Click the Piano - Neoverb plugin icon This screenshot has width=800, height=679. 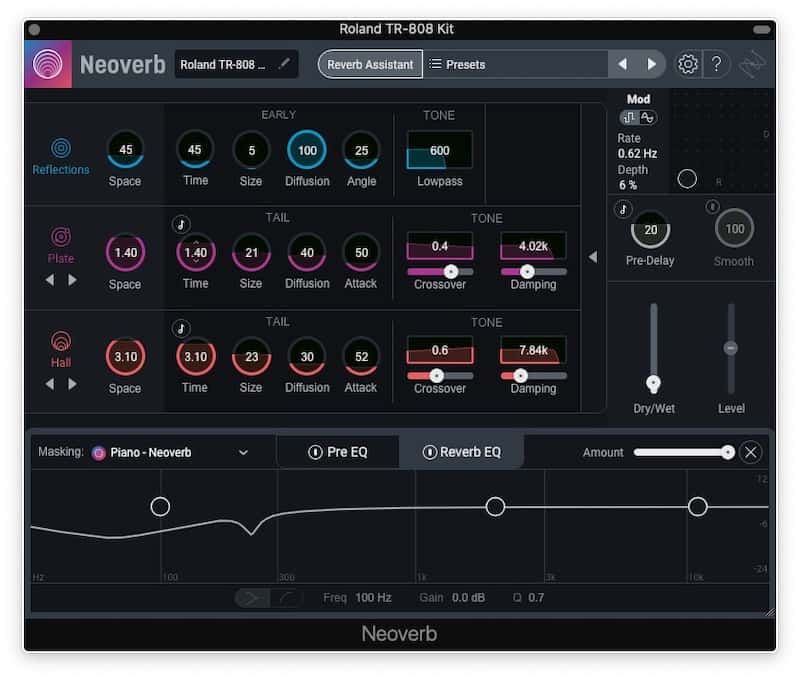[98, 452]
